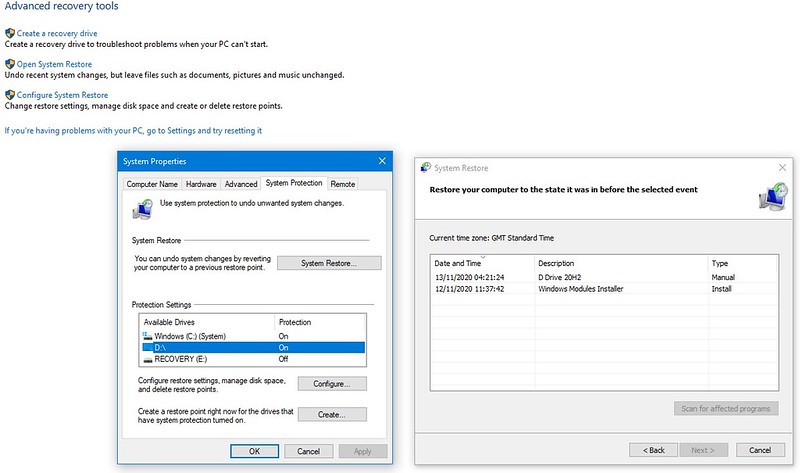Click the large System Restore computer clock icon
The width and height of the screenshot is (800, 473).
(x=773, y=196)
